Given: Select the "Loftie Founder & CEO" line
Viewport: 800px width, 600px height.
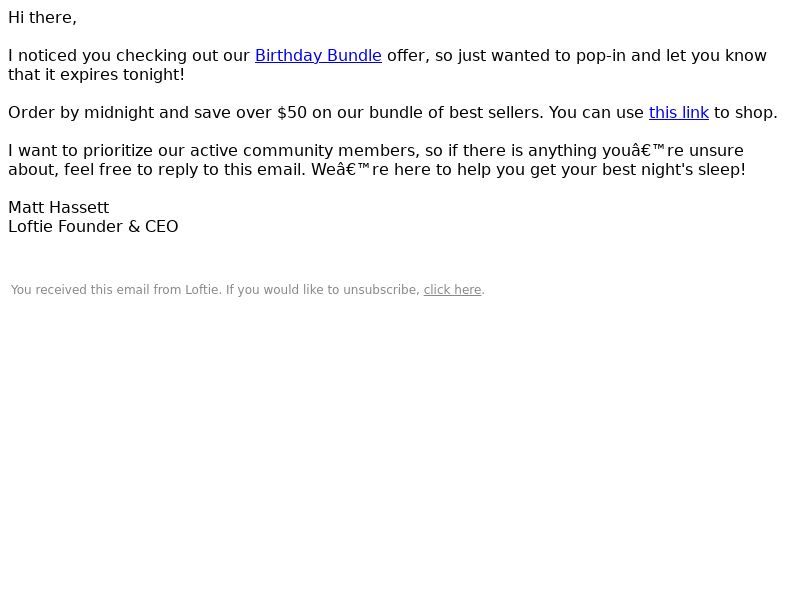Looking at the screenshot, I should point(93,227).
